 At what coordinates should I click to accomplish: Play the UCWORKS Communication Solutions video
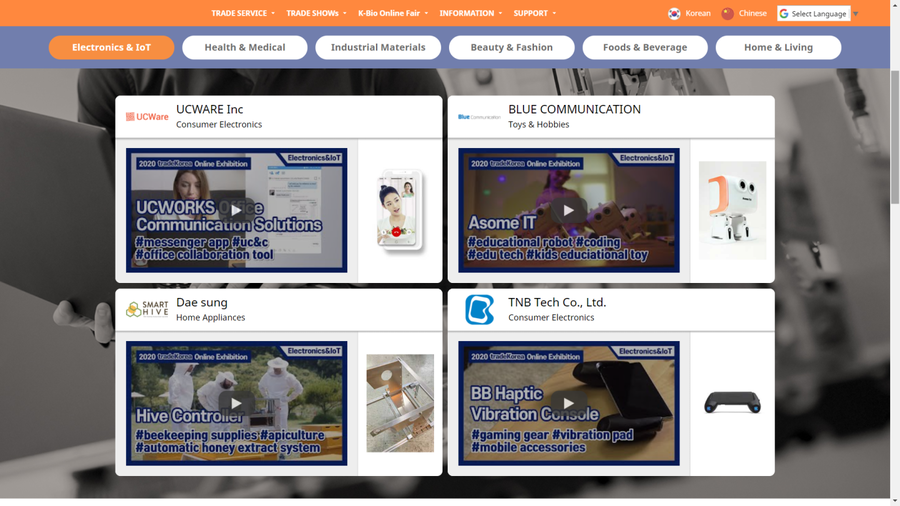[x=236, y=211]
